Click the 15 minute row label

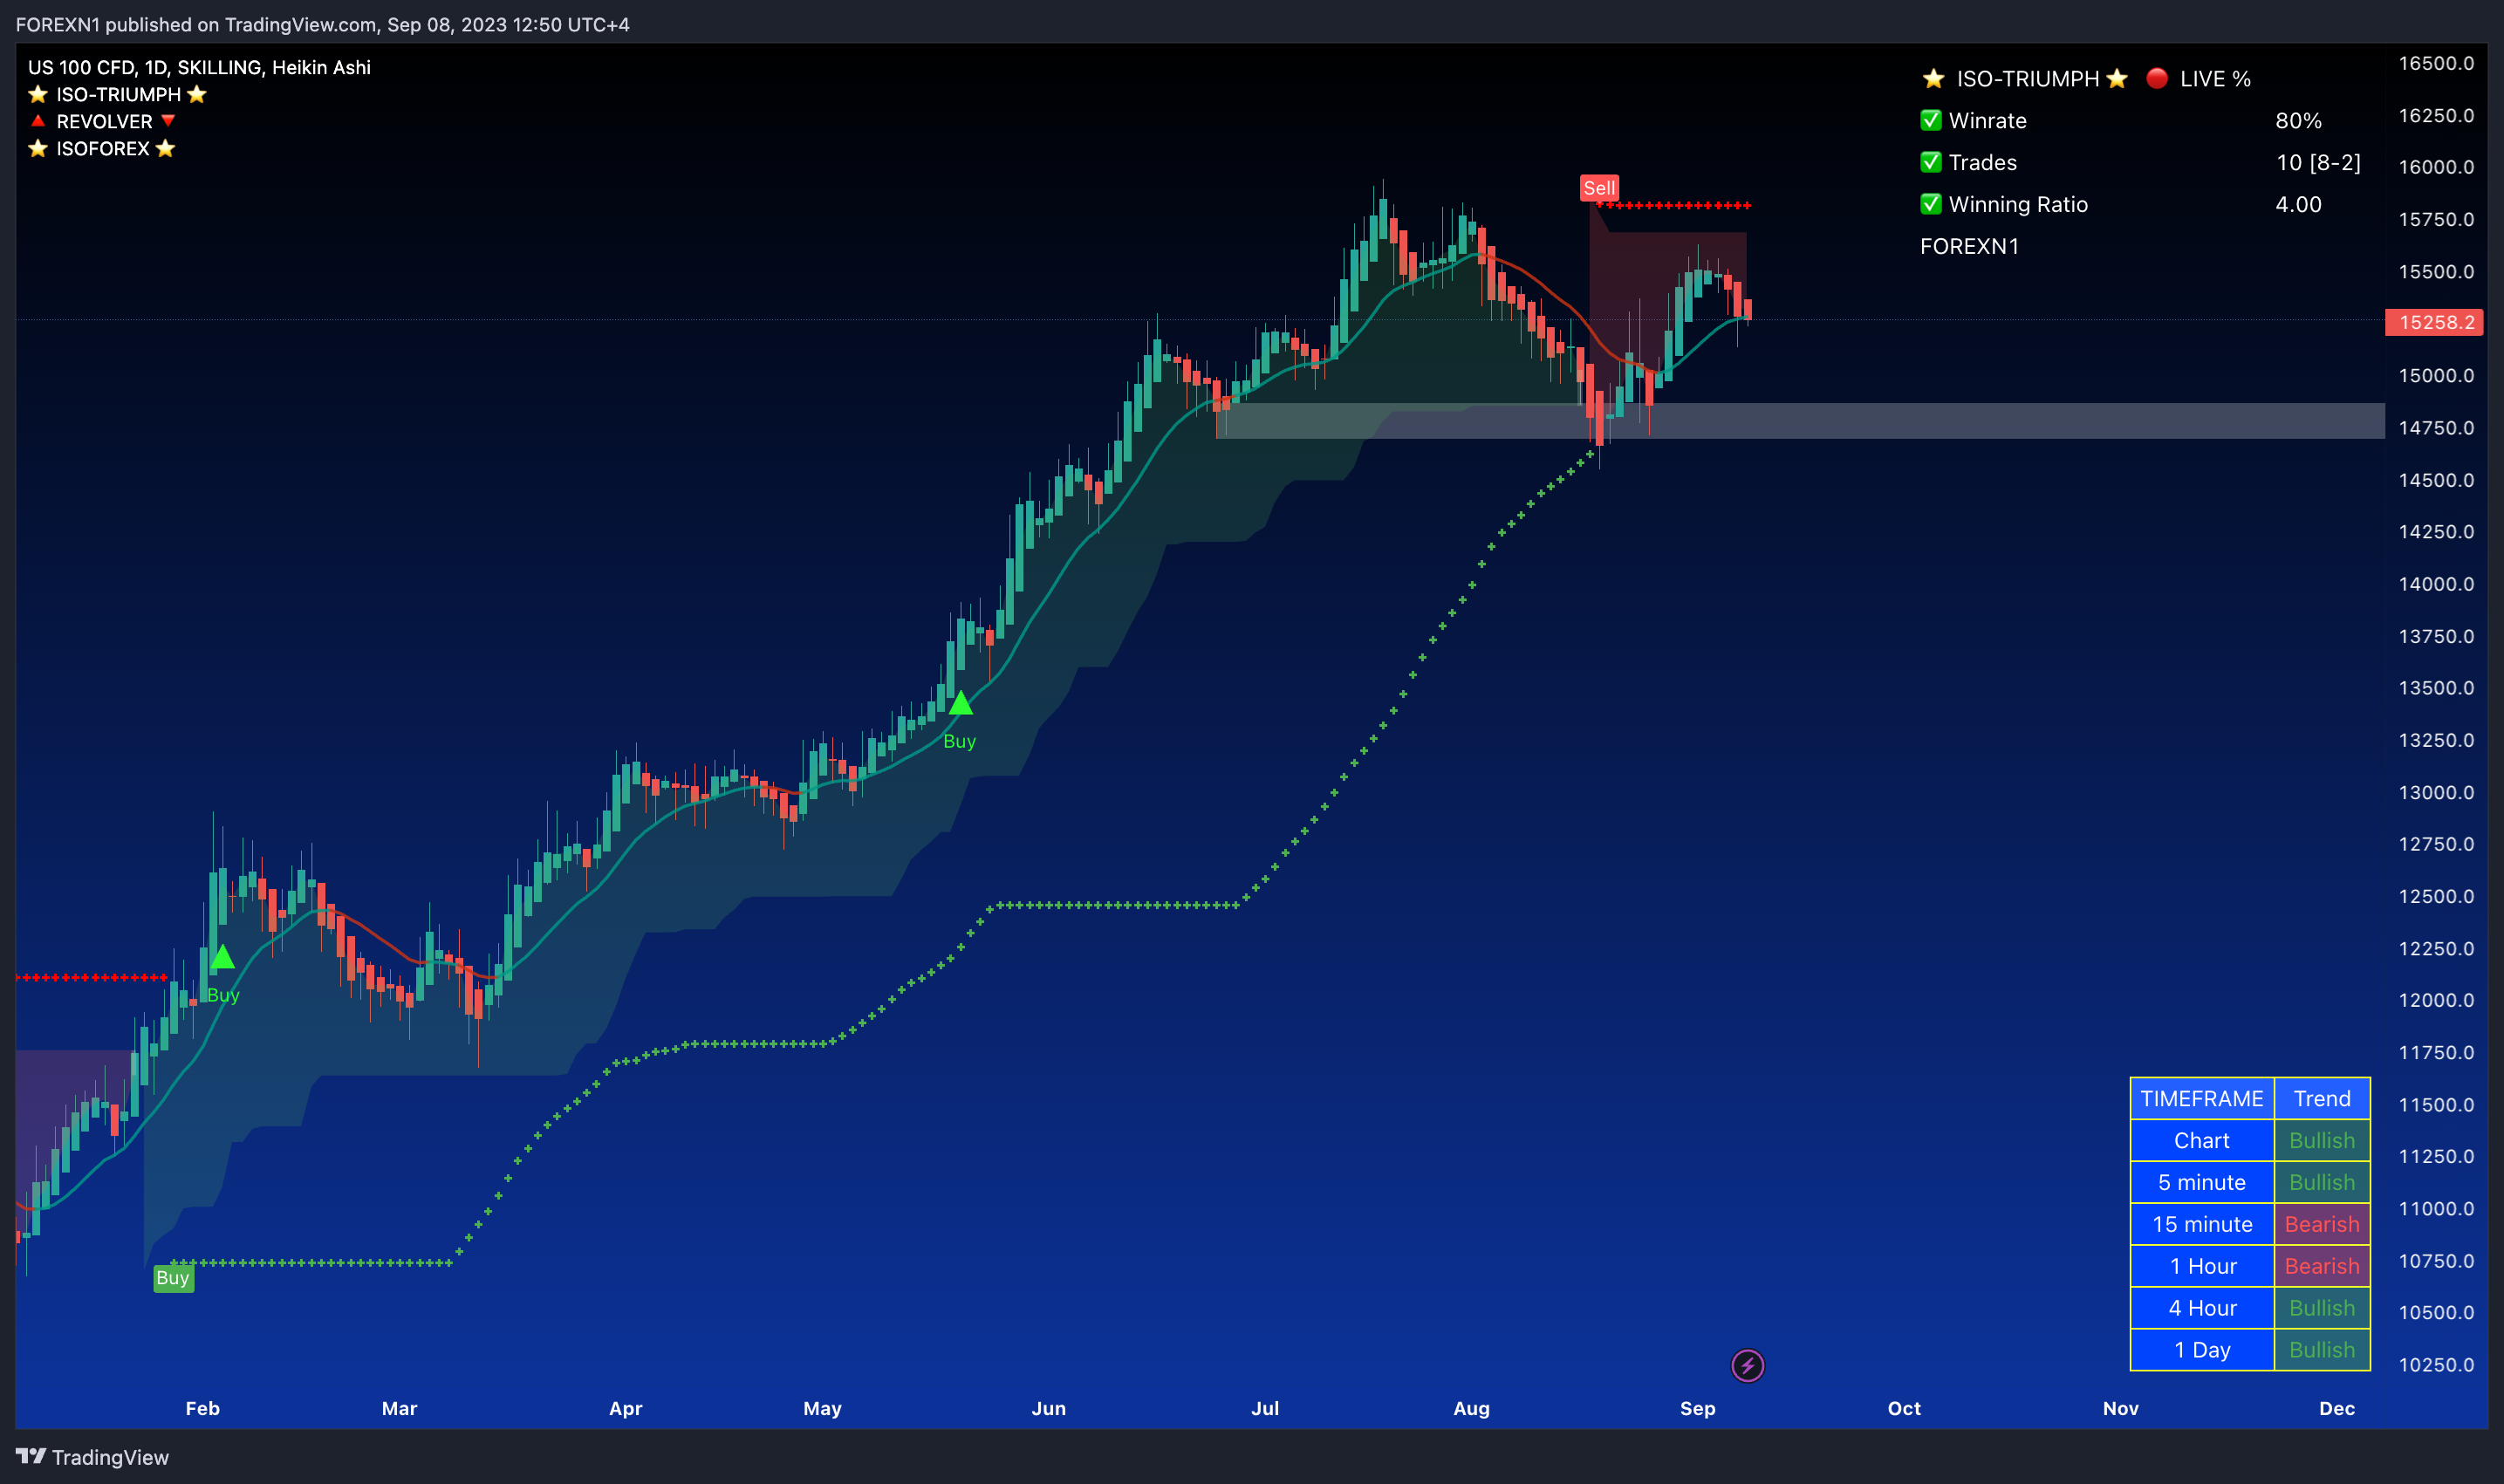[x=2202, y=1224]
